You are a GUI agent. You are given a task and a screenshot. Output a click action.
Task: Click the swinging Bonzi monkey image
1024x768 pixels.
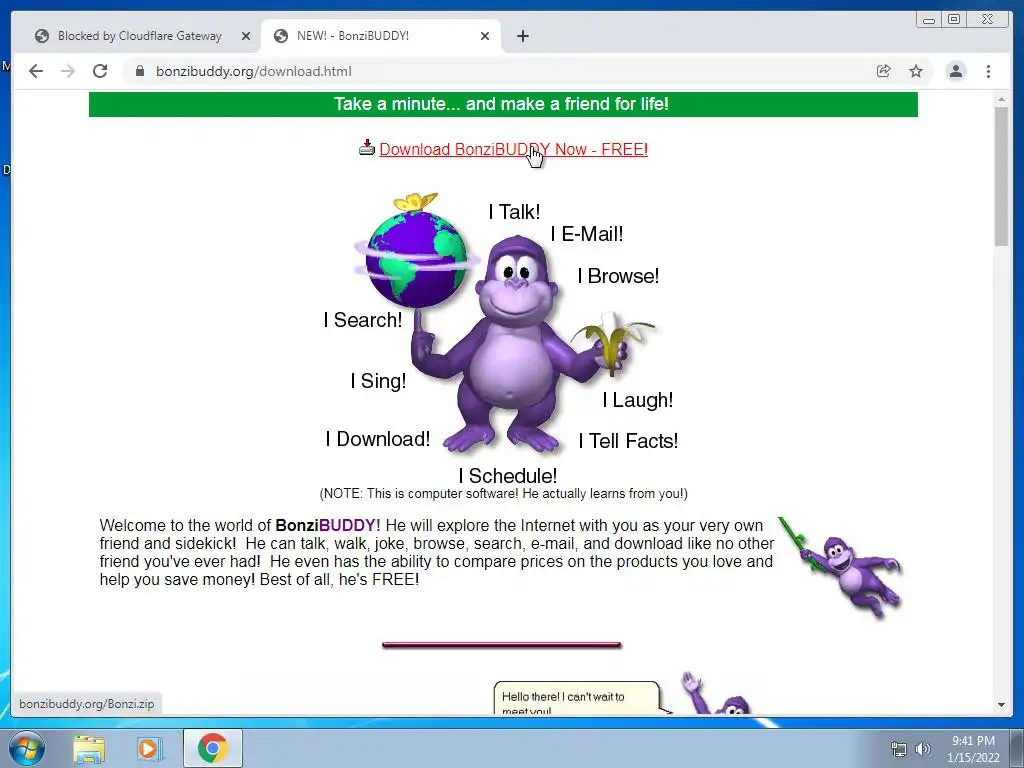click(842, 567)
